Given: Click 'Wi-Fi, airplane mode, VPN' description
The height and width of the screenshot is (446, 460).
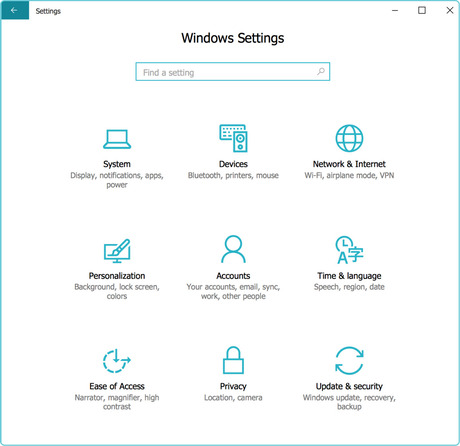Looking at the screenshot, I should pos(349,175).
